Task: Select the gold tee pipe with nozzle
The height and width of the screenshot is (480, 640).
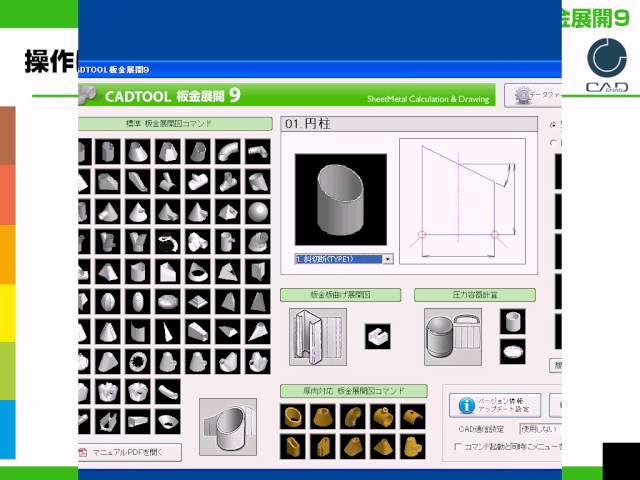Action: (x=382, y=416)
